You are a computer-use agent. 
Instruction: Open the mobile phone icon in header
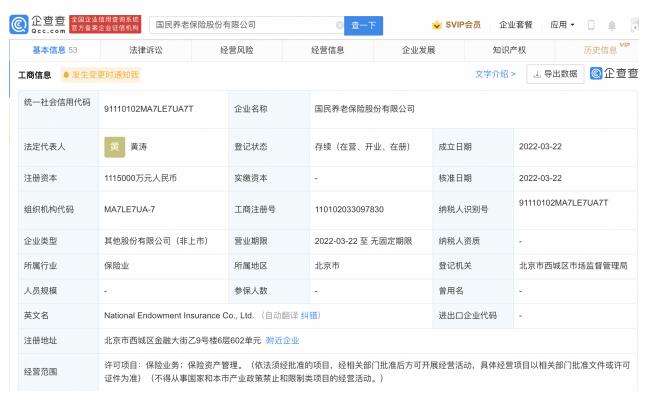[590, 24]
